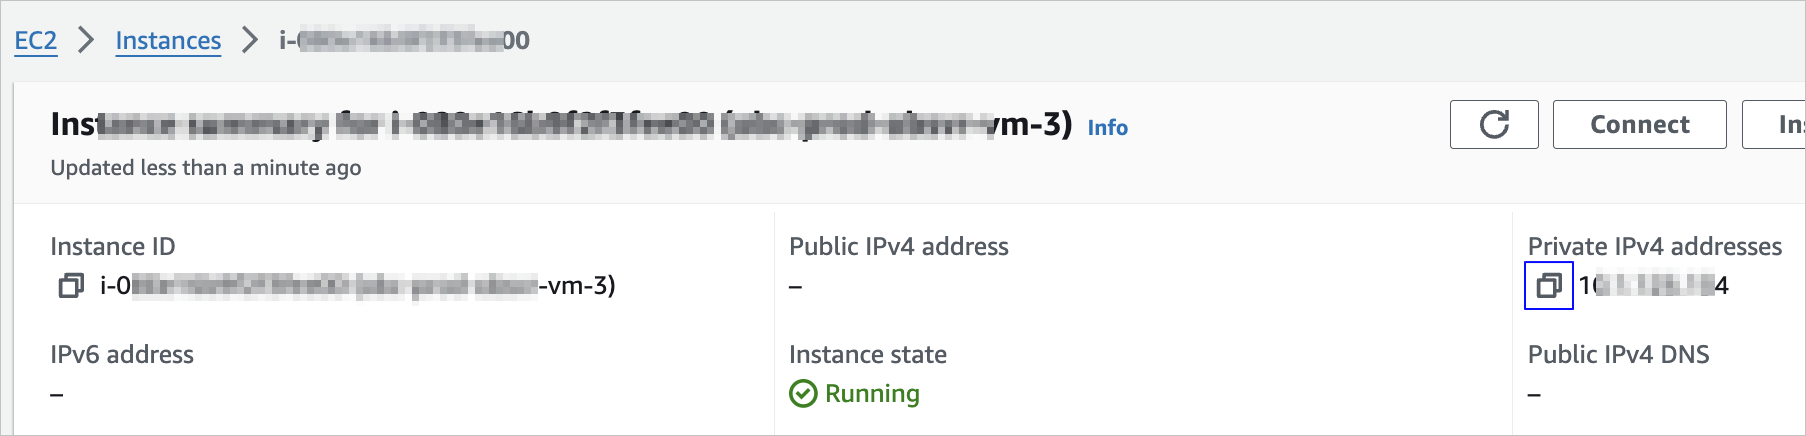This screenshot has height=436, width=1806.
Task: Go to Instances via the breadcrumb
Action: click(168, 40)
